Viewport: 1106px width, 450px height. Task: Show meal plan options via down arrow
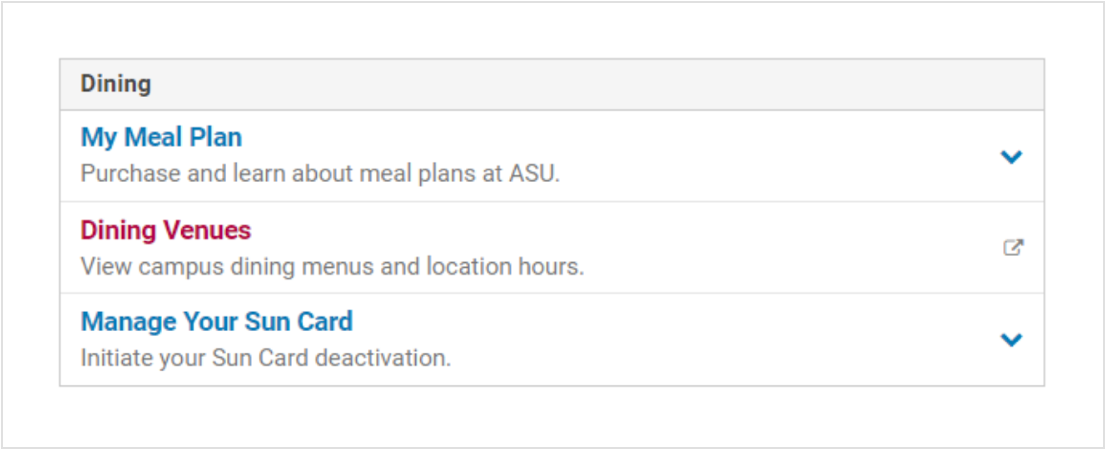click(1011, 157)
